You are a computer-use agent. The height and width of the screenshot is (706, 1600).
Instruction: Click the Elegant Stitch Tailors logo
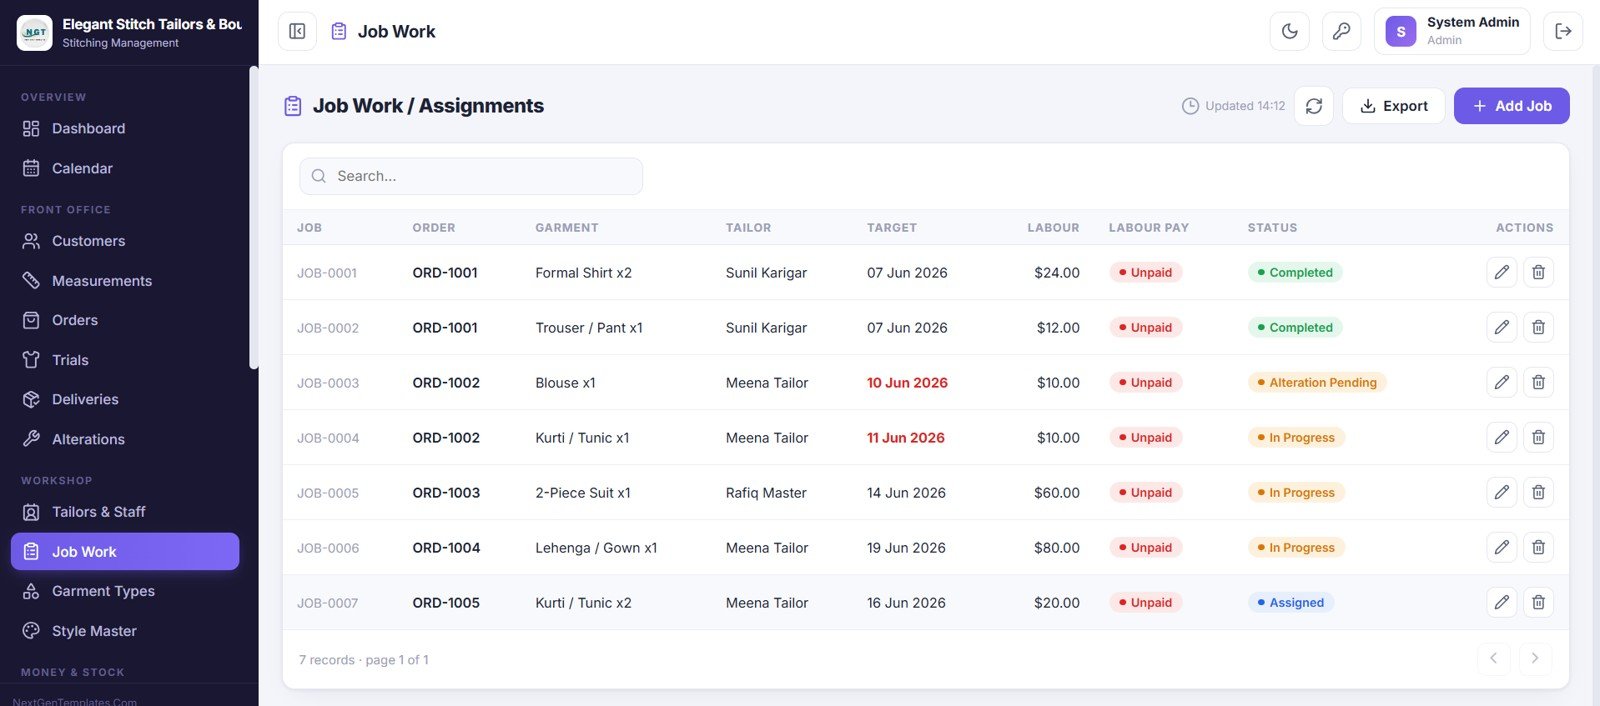[35, 32]
